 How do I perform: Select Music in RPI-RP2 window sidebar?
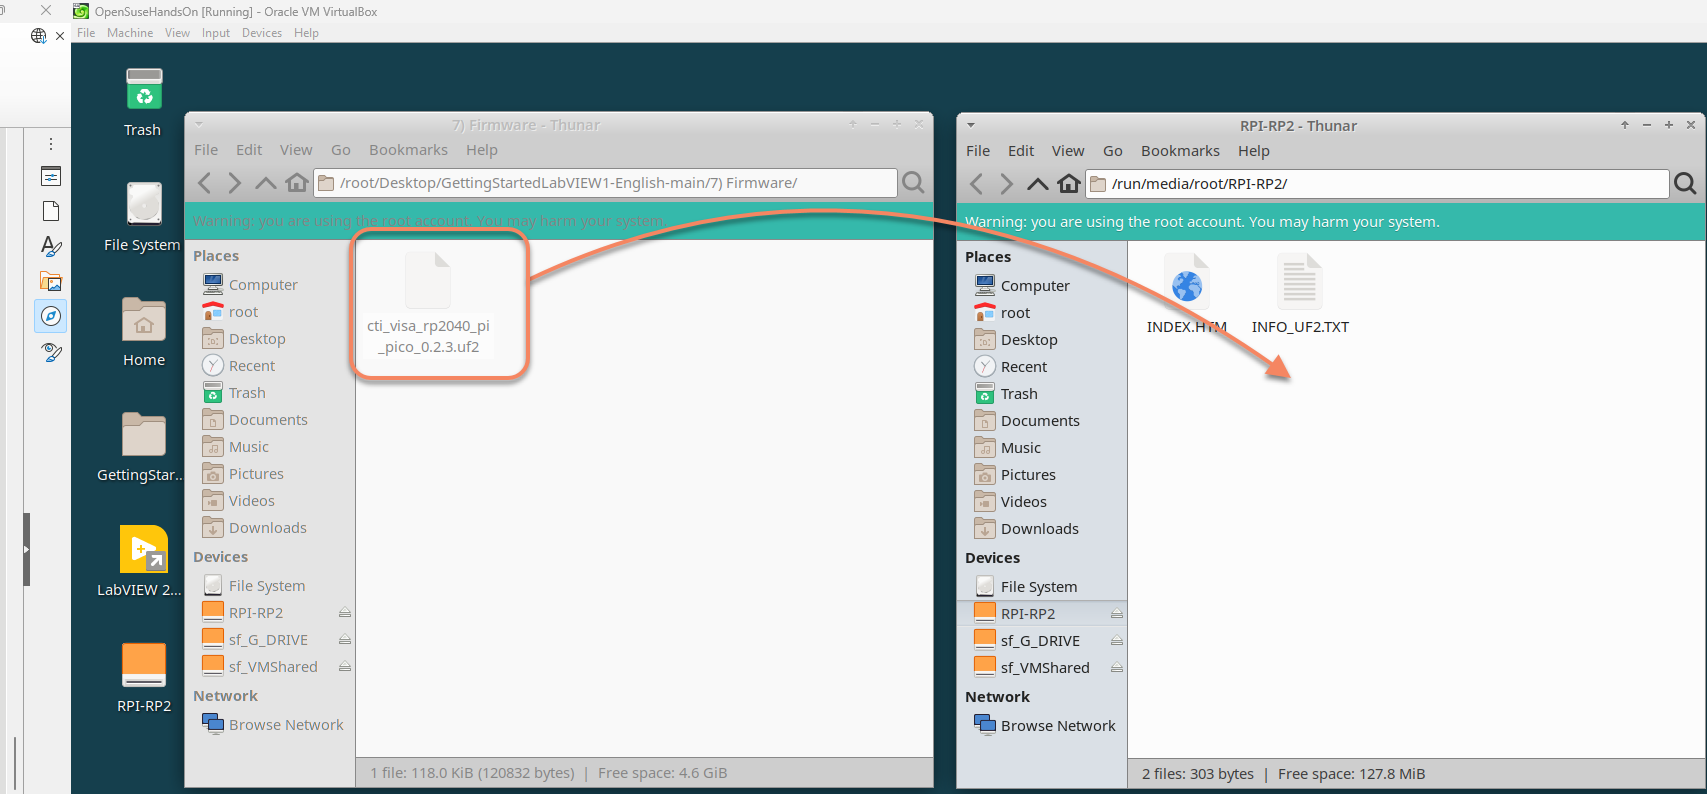[x=1041, y=448]
